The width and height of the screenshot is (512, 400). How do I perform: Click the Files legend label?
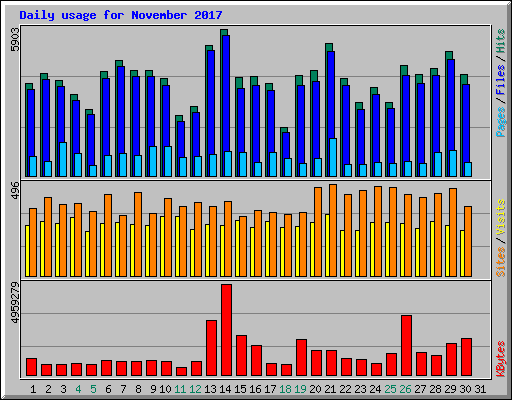pos(501,79)
